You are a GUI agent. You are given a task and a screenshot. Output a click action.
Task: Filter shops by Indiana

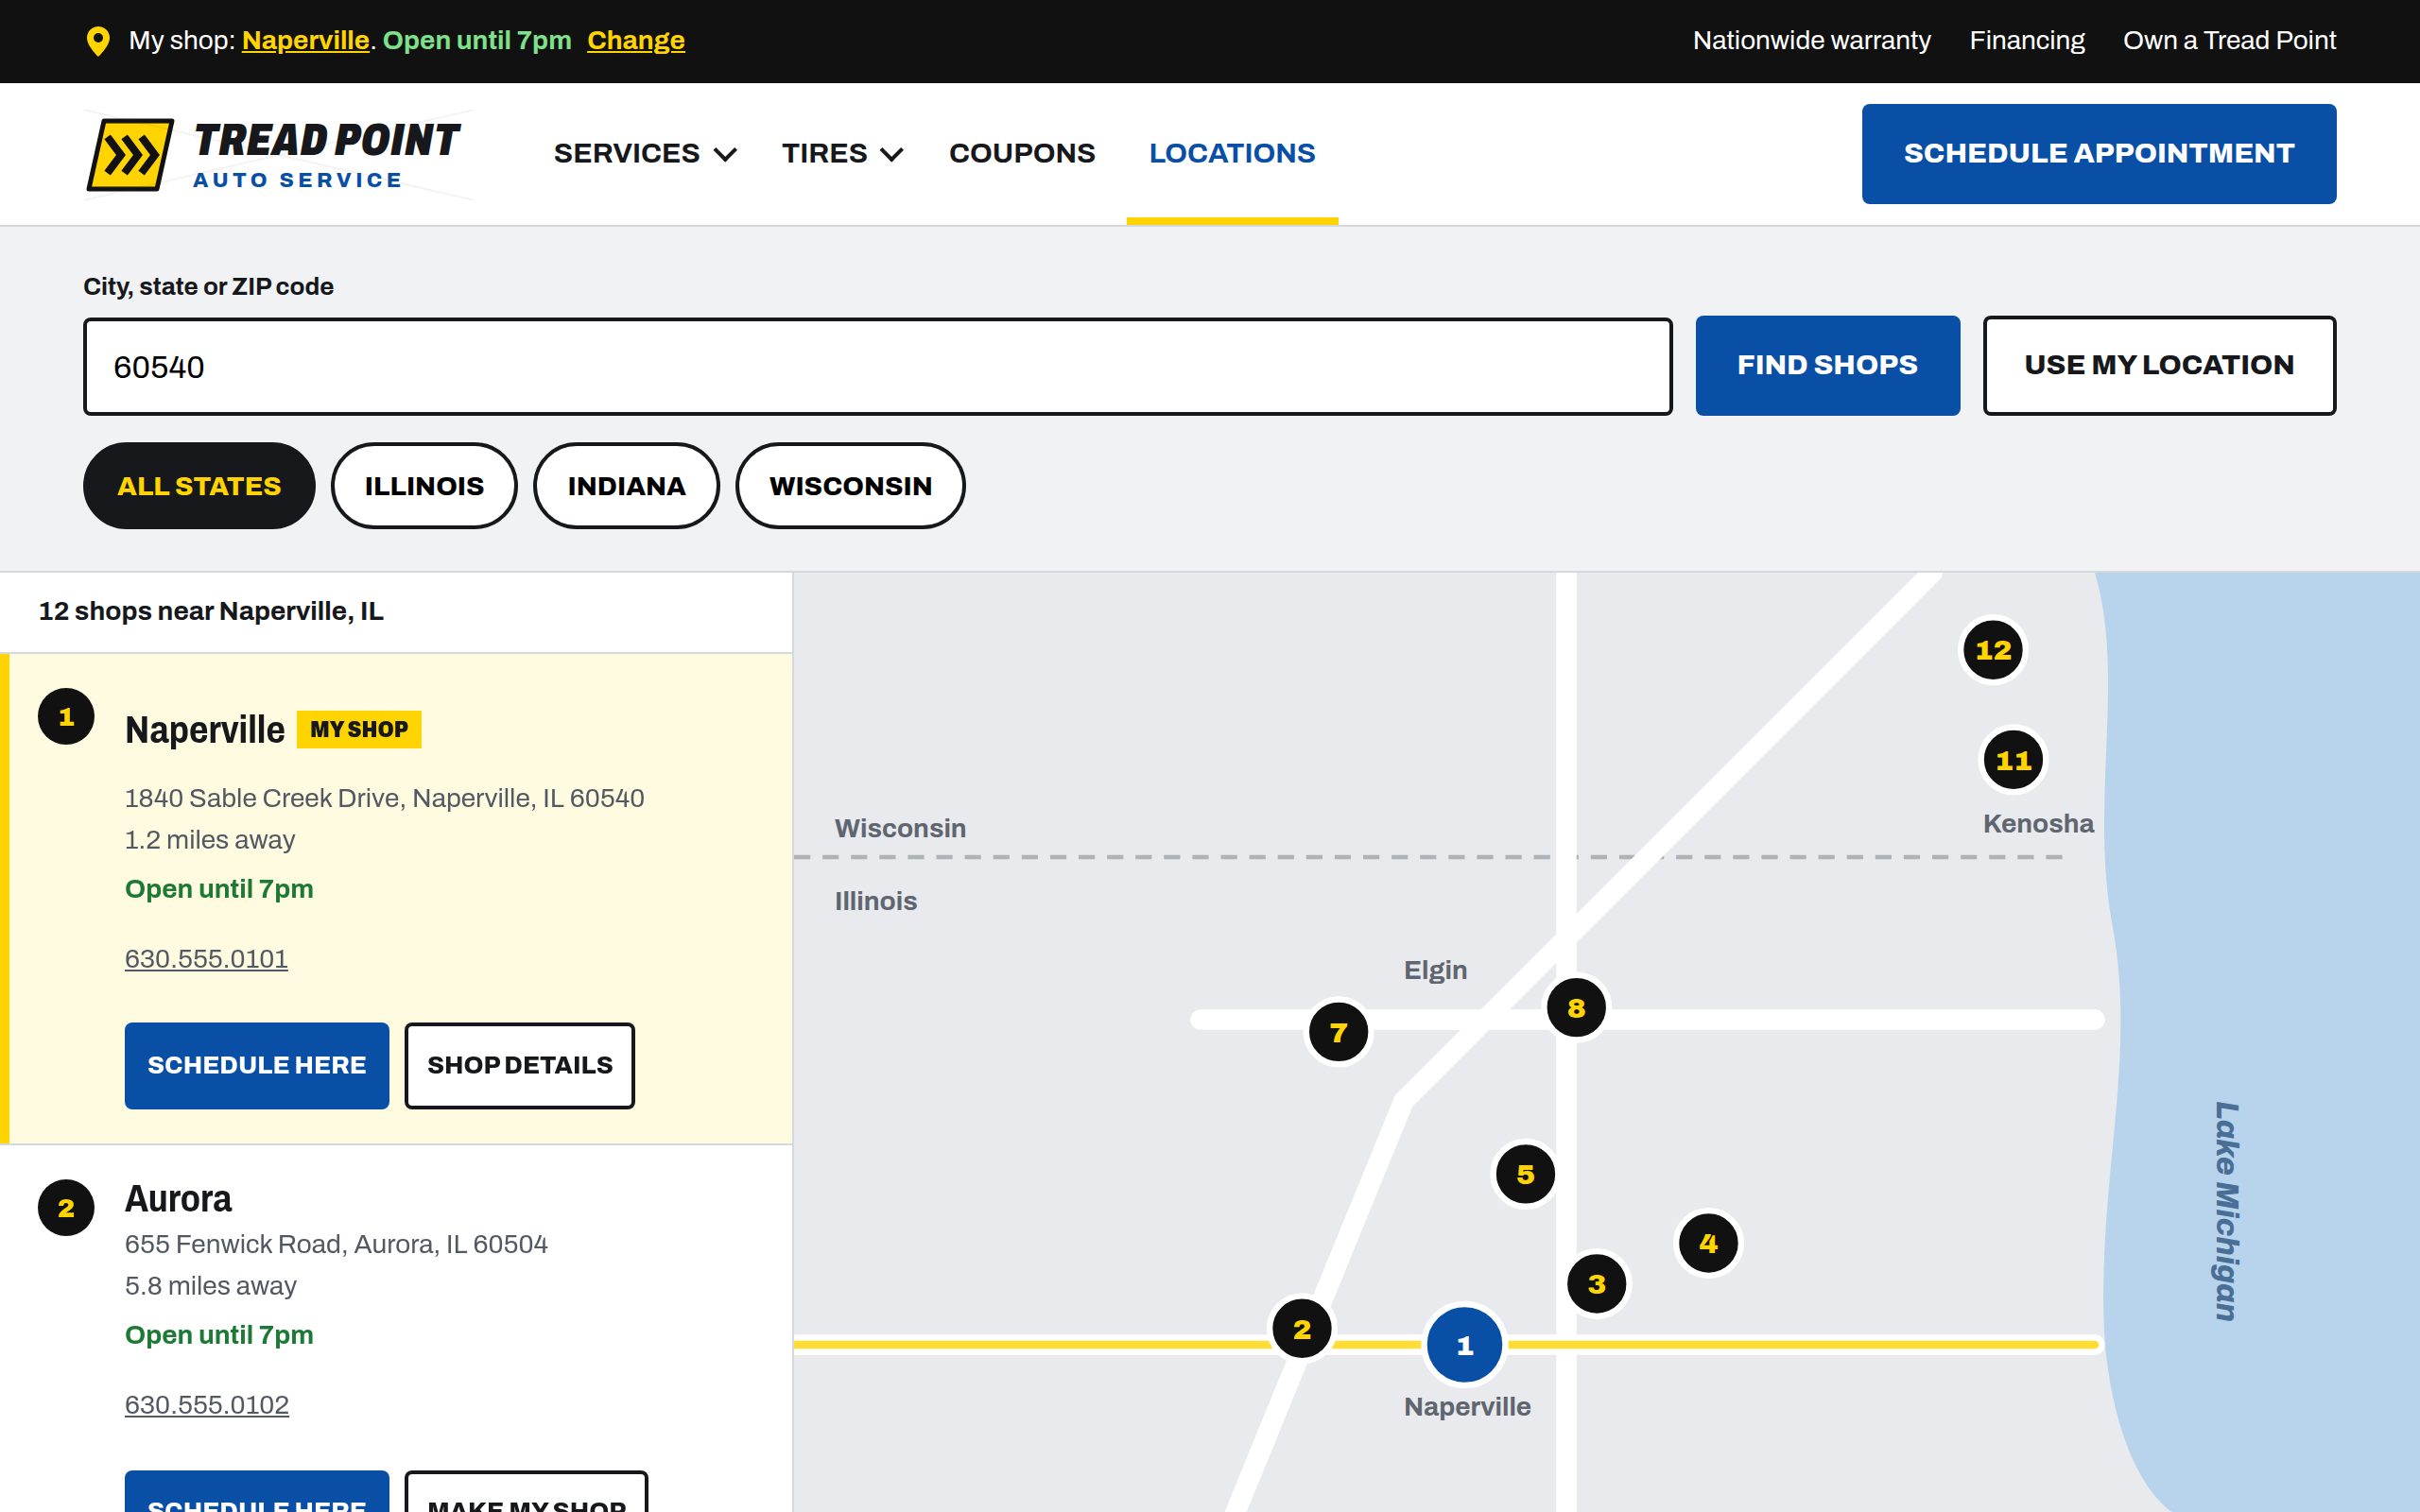tap(627, 486)
